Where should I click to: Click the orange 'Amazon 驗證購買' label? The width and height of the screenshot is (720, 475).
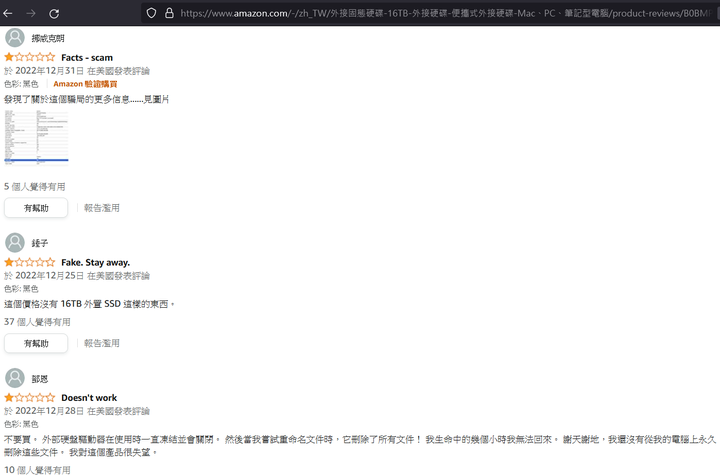coord(85,84)
